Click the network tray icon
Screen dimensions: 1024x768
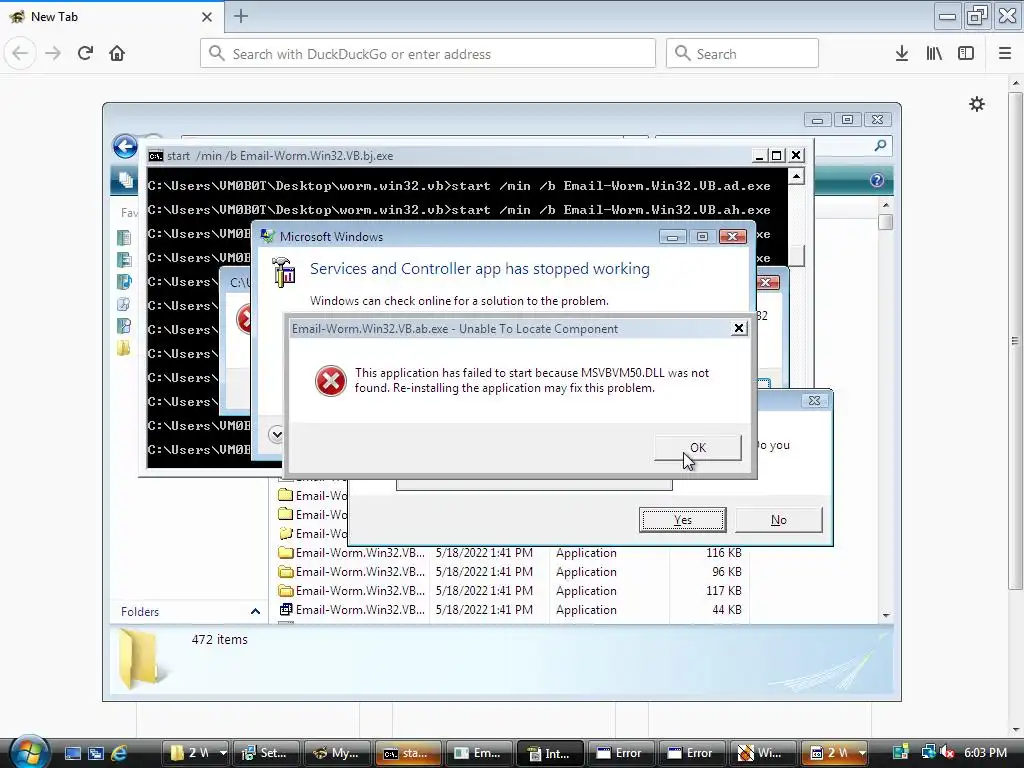point(929,753)
